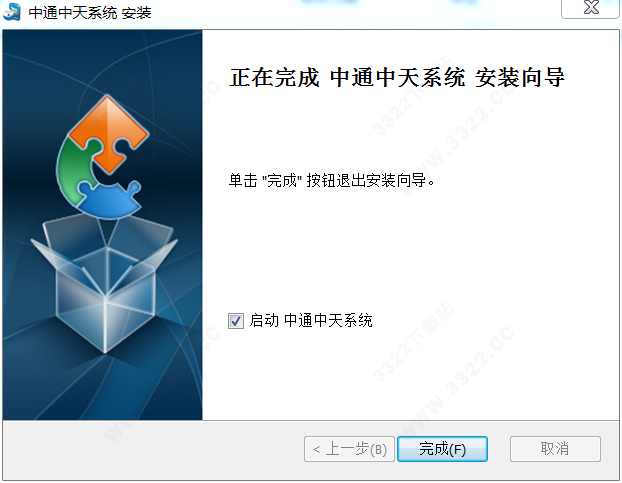Click the banner area below the glass box

(x=103, y=387)
